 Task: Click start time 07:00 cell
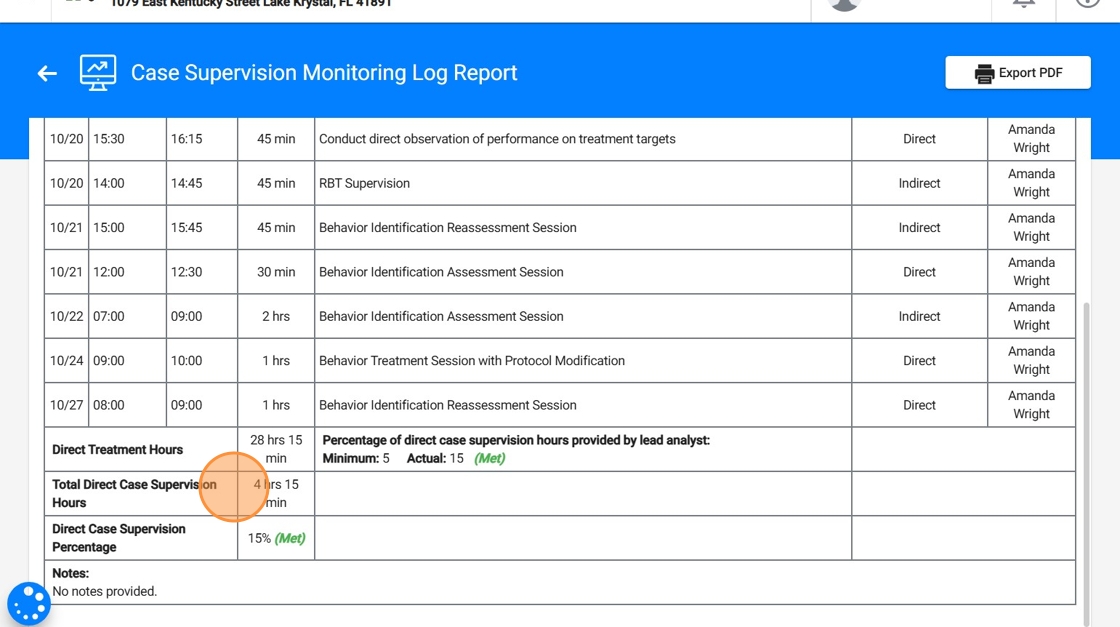(127, 316)
